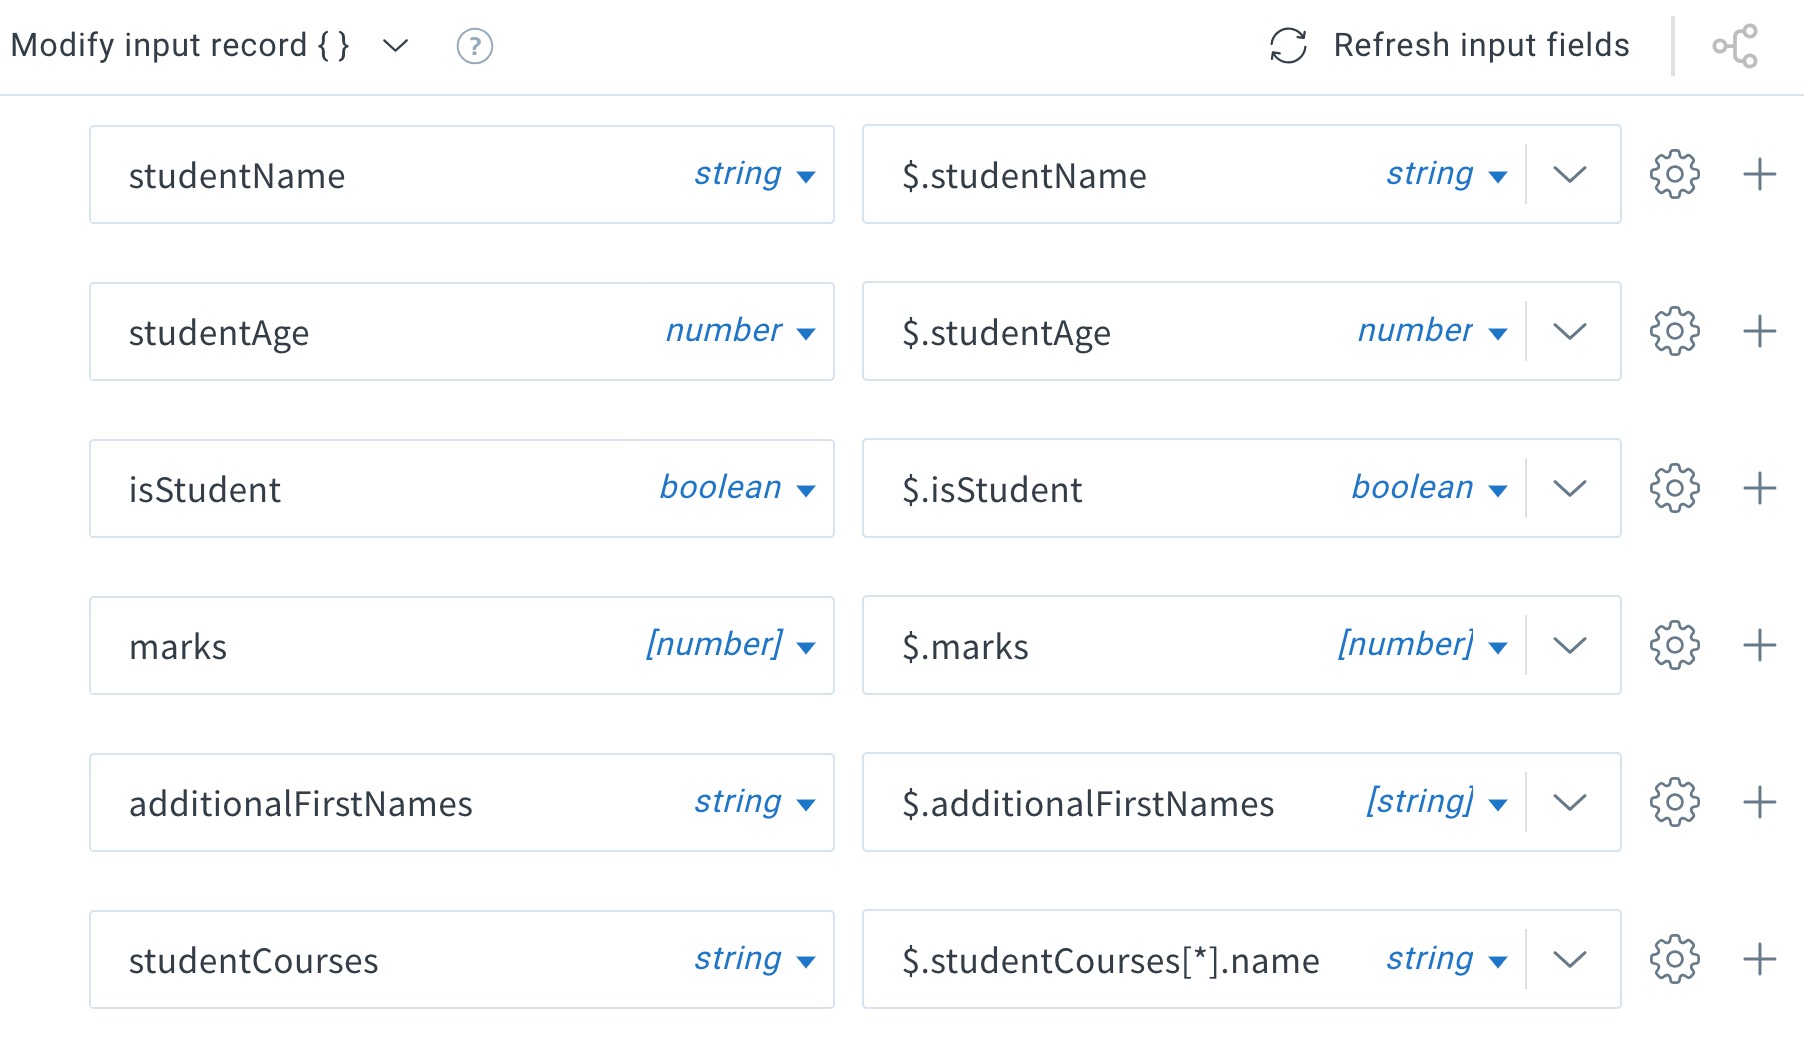Expand the $.studentCourses[*].name value chevron
Image resolution: width=1804 pixels, height=1060 pixels.
(1570, 960)
